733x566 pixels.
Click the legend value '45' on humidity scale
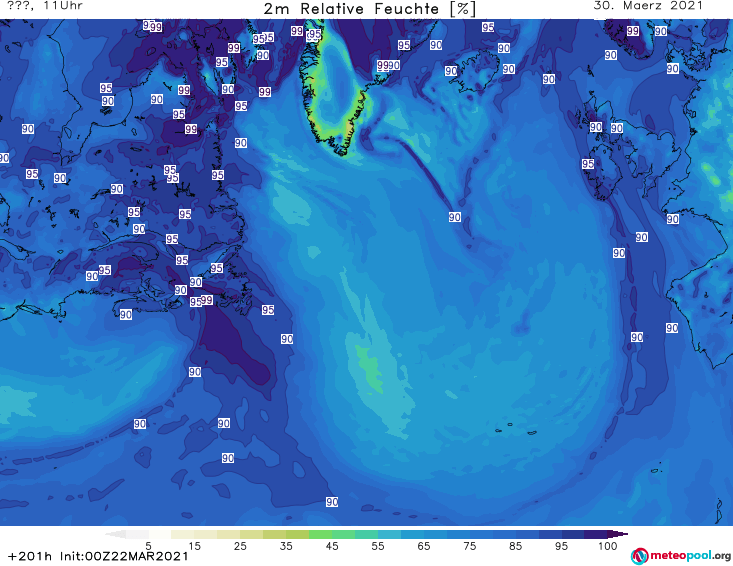(332, 546)
